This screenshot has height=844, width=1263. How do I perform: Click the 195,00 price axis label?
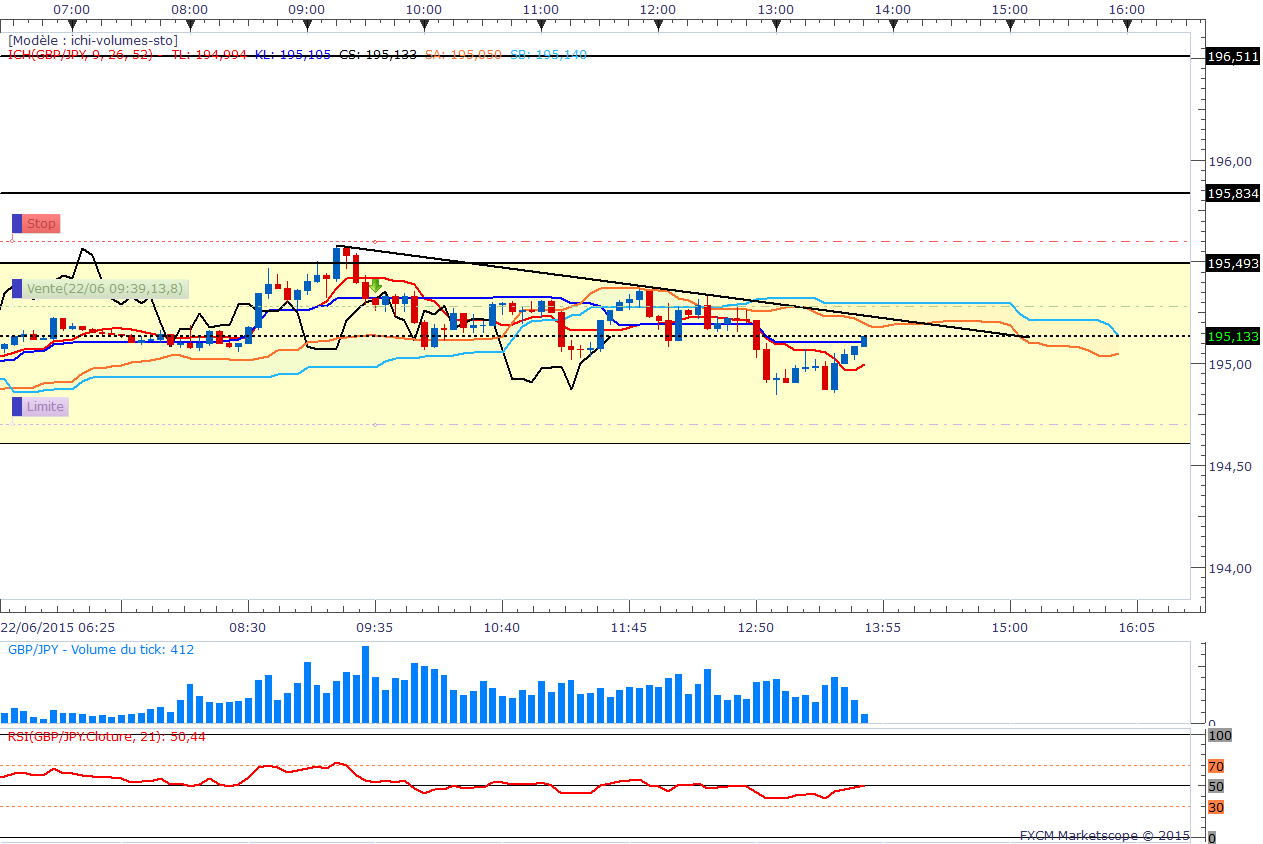pyautogui.click(x=1231, y=365)
